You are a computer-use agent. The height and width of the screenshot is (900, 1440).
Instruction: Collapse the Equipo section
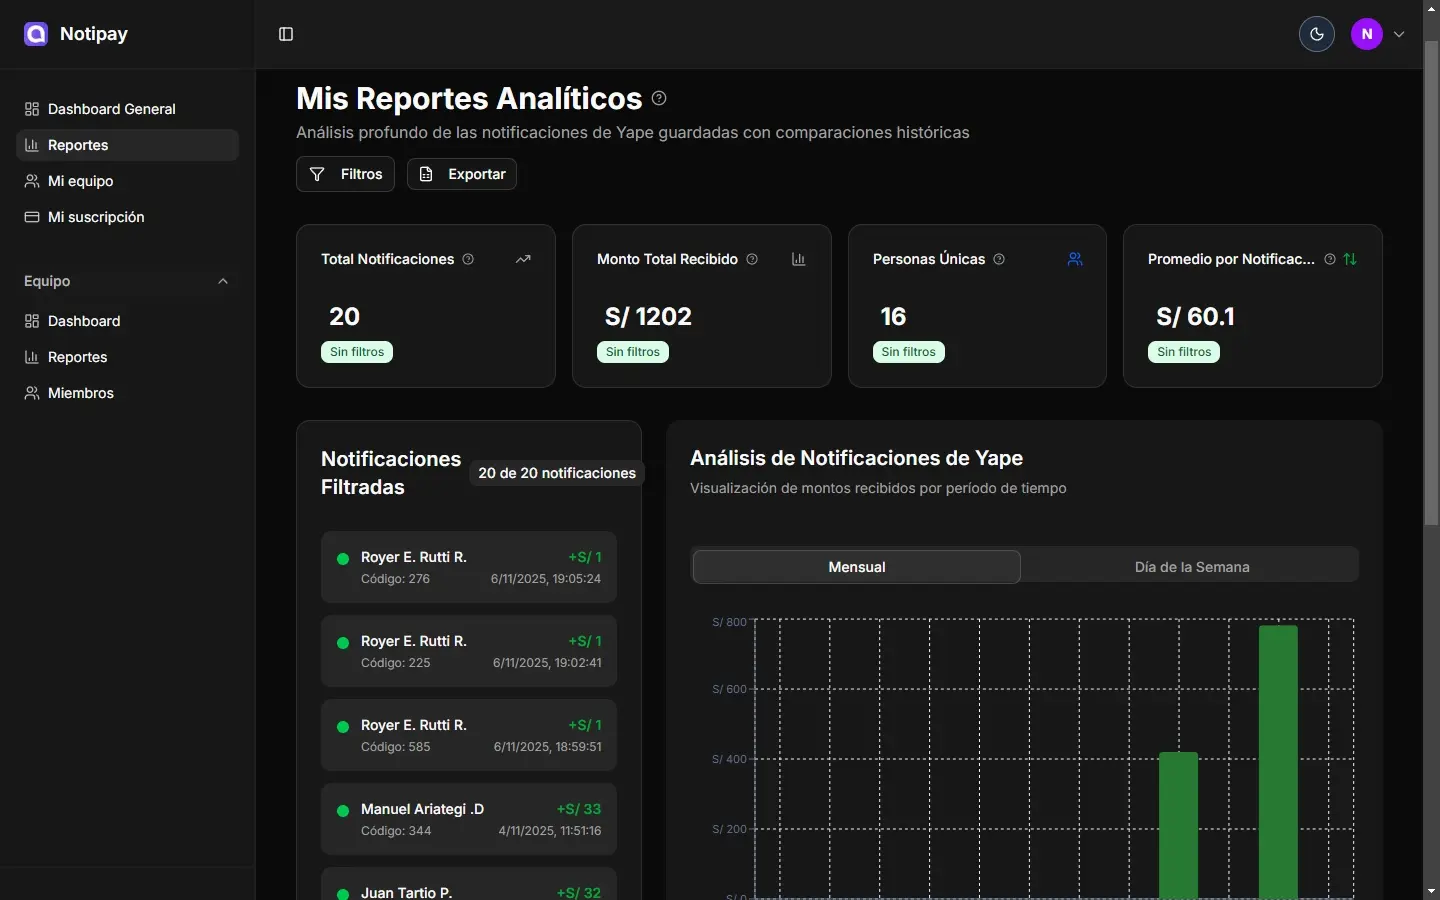tap(222, 281)
